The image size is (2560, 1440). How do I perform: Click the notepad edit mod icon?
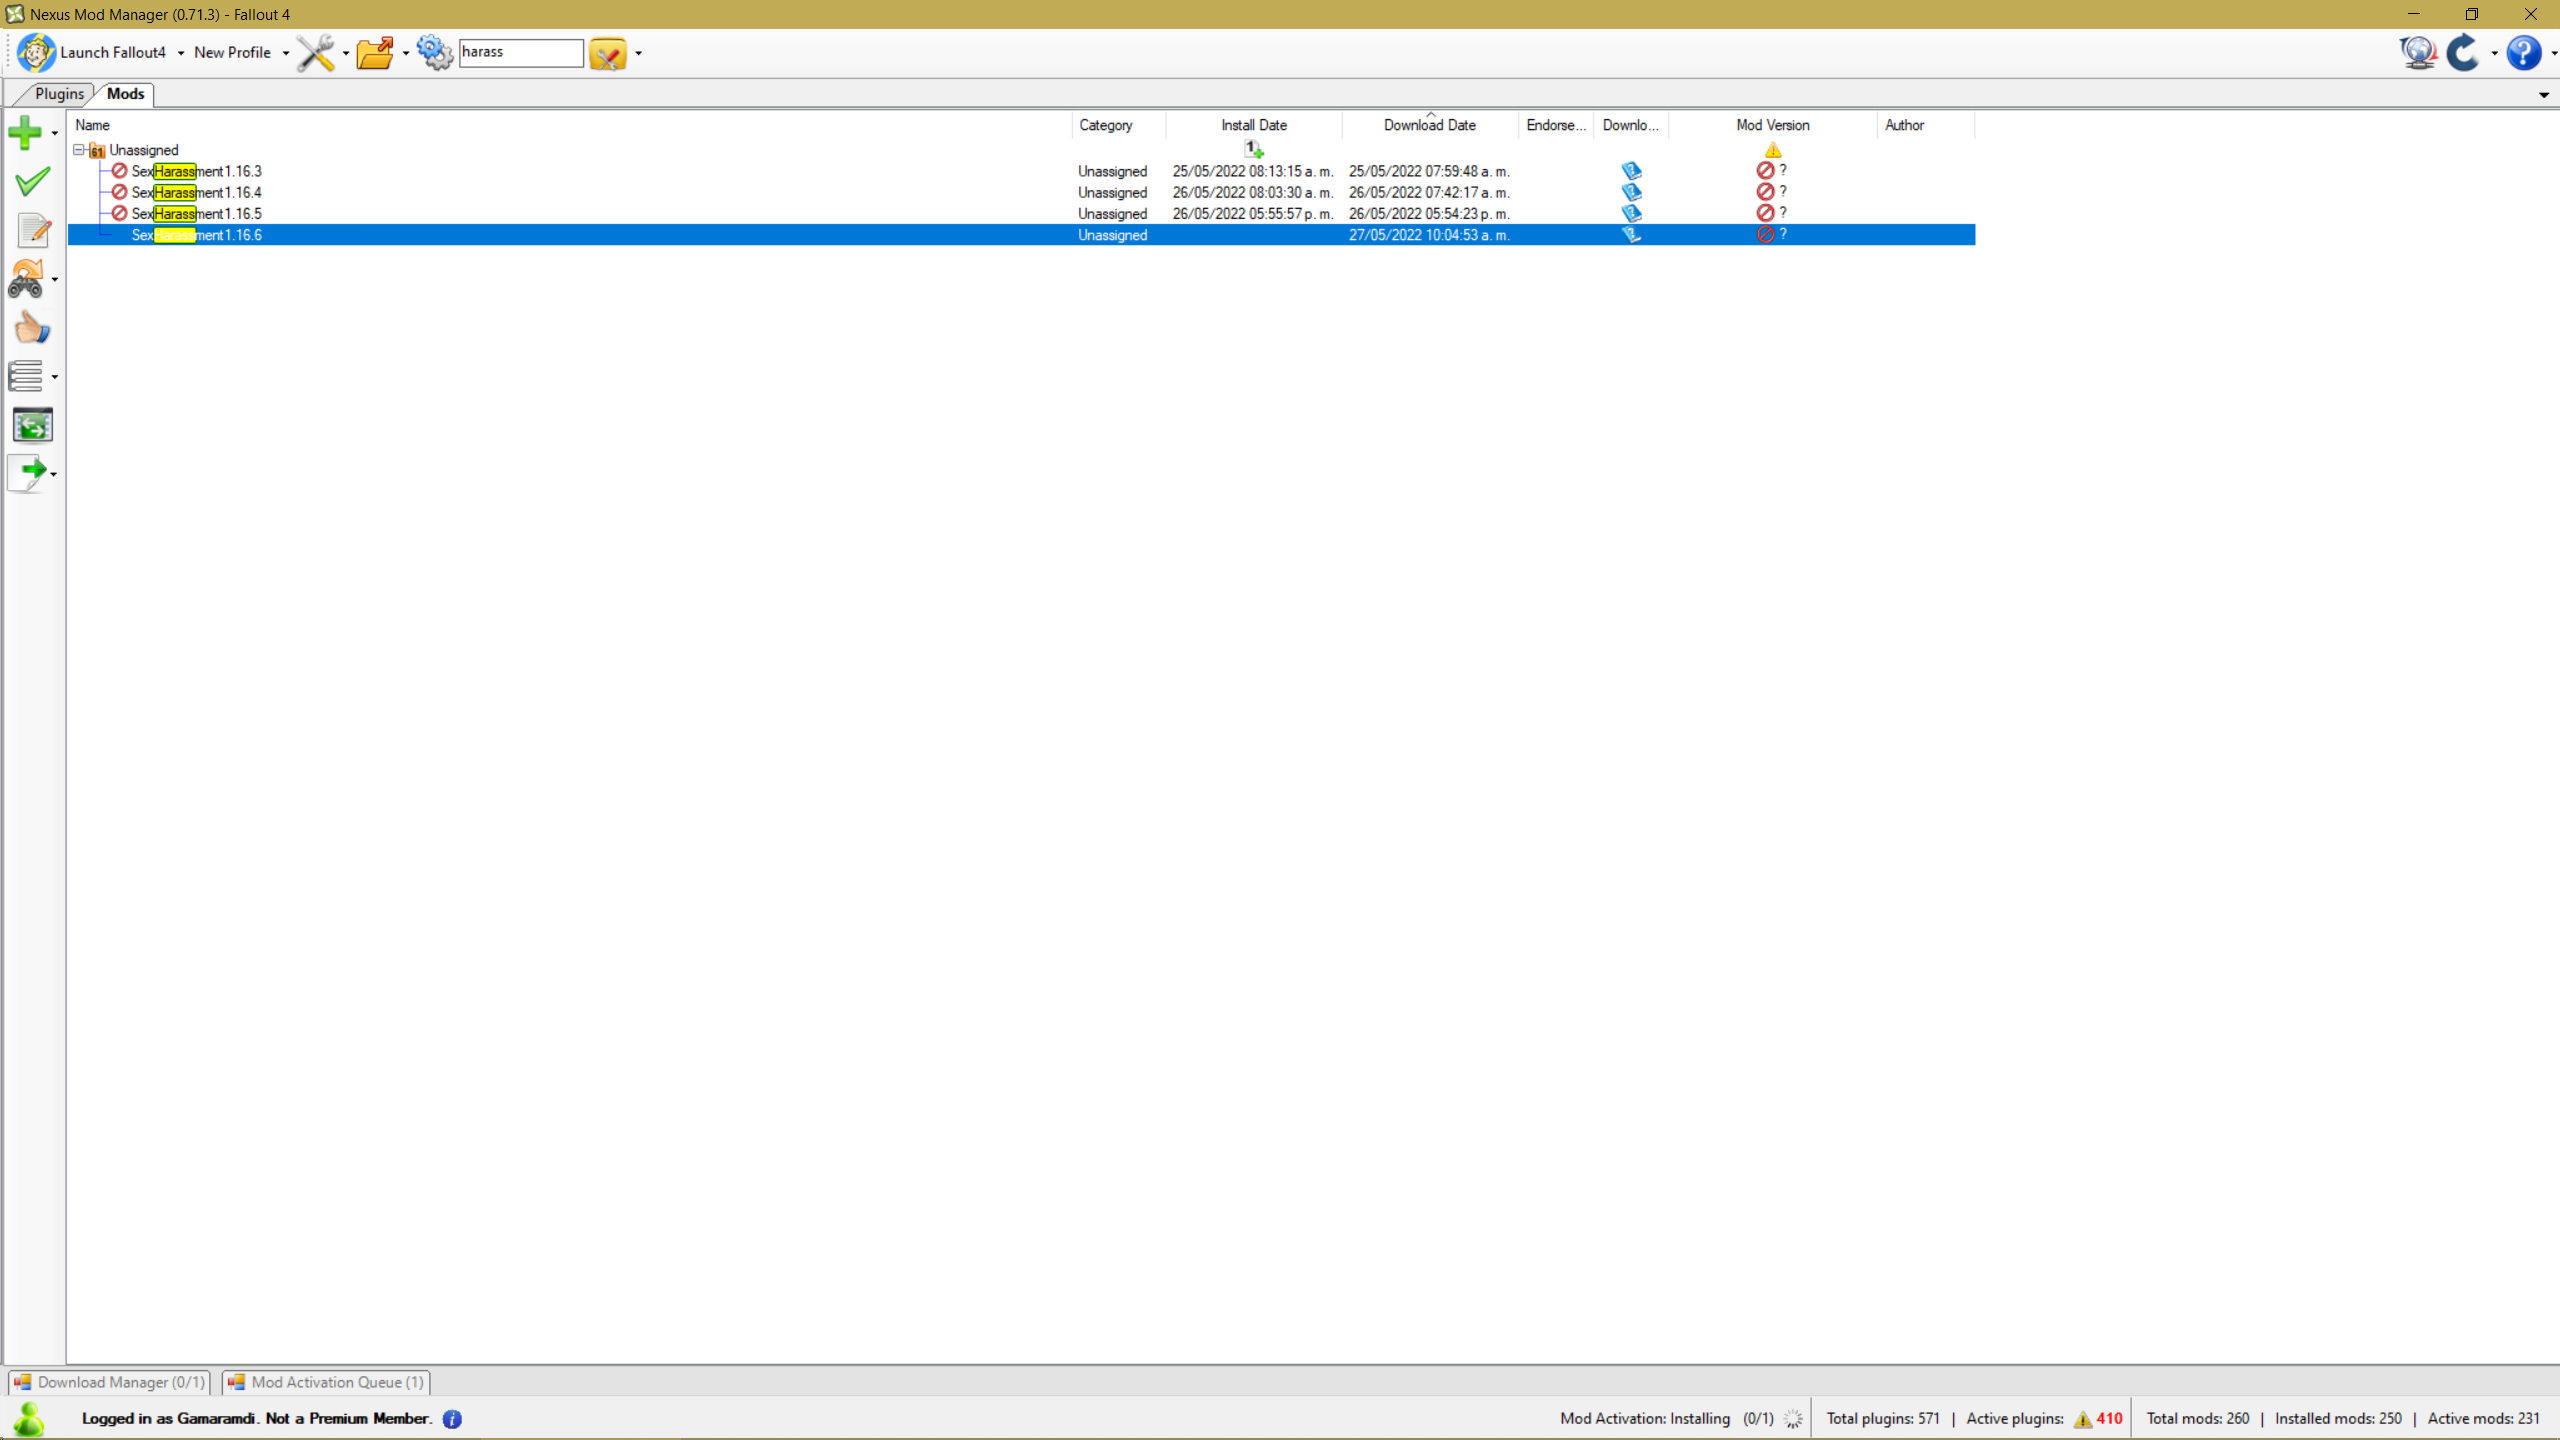(33, 230)
